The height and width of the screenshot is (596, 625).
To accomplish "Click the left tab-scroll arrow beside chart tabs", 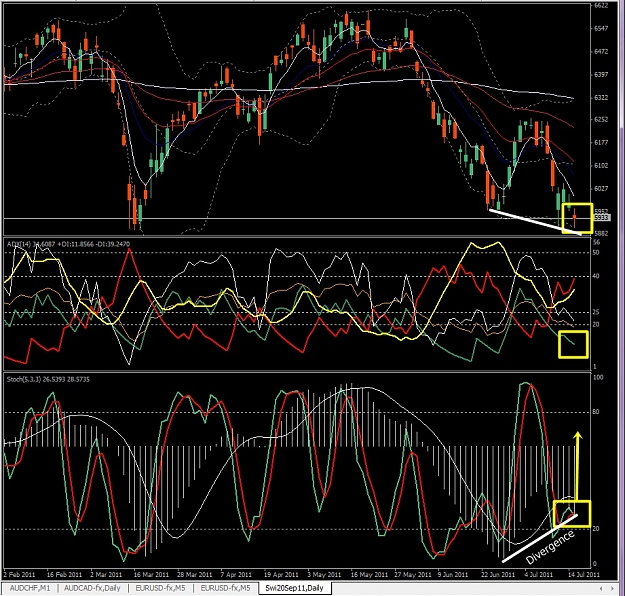I will click(x=601, y=588).
